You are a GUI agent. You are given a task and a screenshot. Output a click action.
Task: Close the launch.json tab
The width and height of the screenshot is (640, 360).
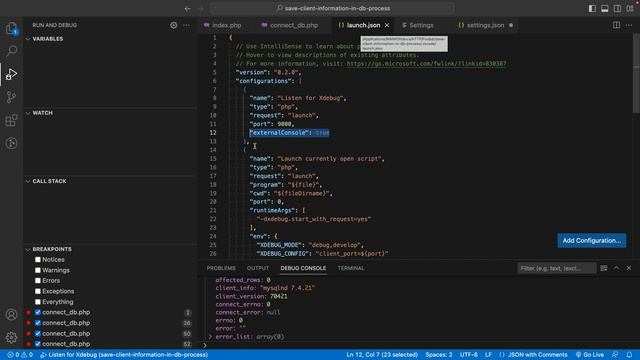click(x=387, y=25)
